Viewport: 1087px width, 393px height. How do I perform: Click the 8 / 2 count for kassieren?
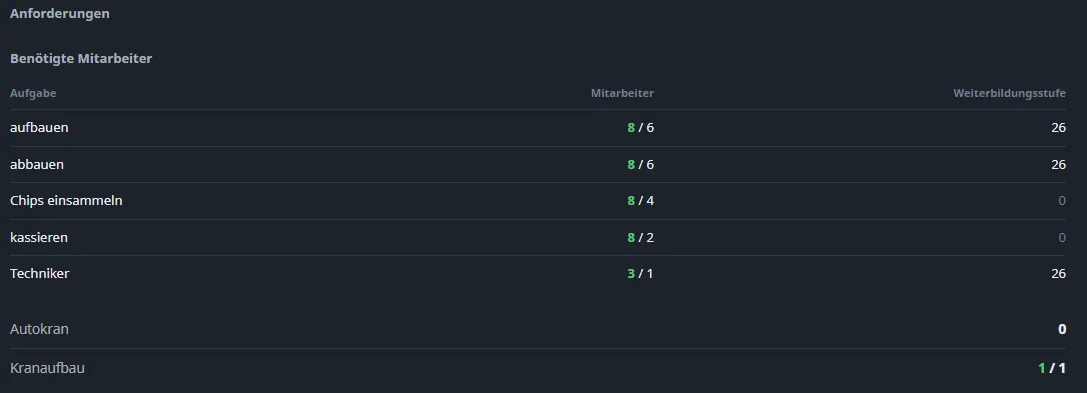pos(641,238)
